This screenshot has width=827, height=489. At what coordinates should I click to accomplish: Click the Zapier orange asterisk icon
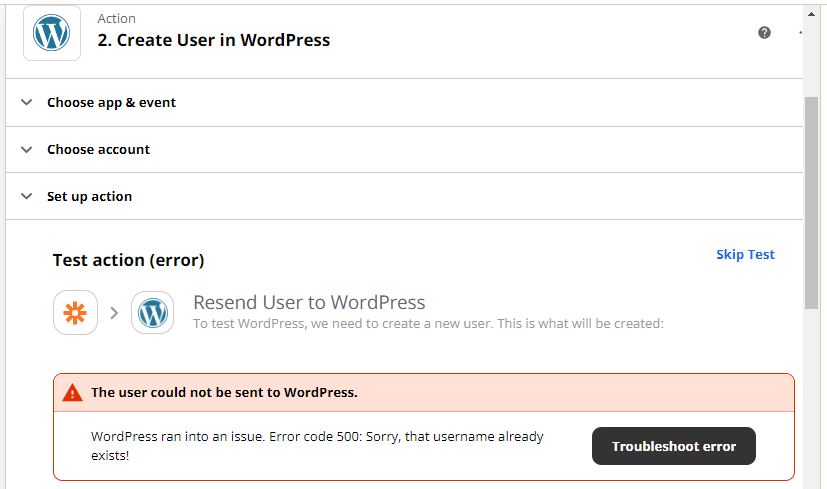pos(75,312)
